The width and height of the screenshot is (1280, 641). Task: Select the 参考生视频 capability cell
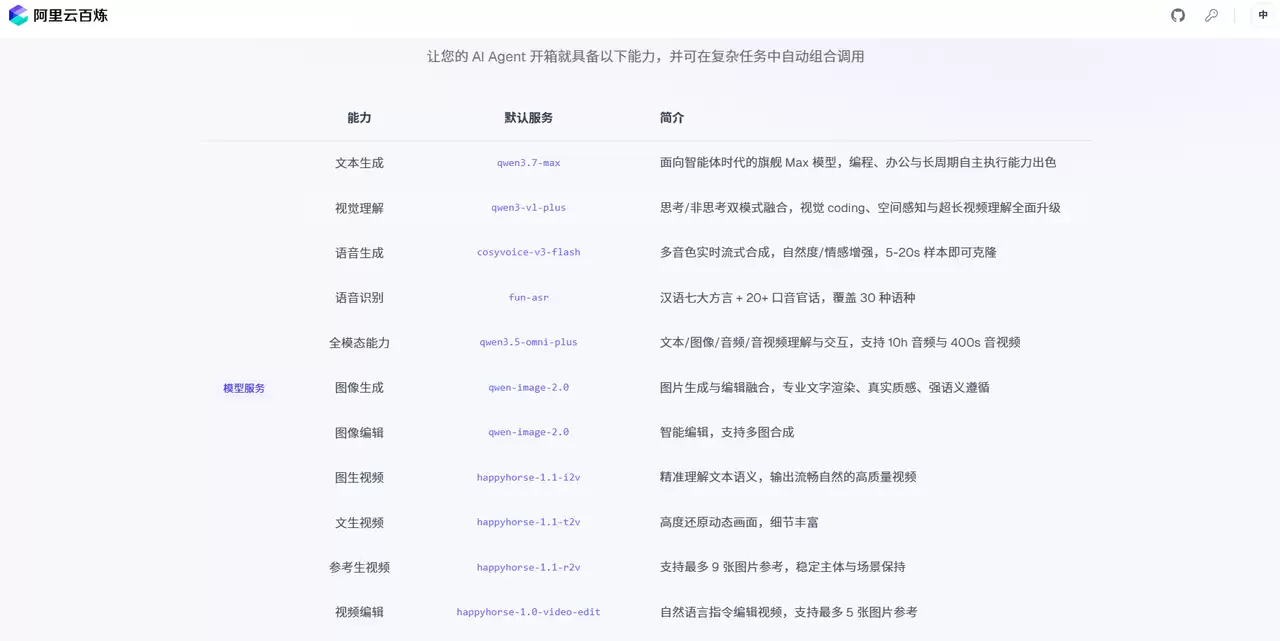coord(359,567)
